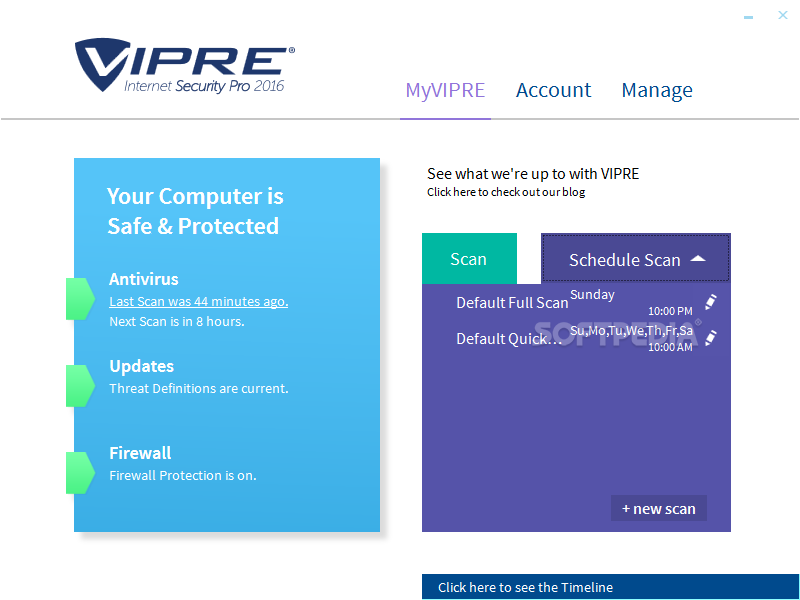Open the Account tab
The image size is (800, 600).
pyautogui.click(x=553, y=90)
